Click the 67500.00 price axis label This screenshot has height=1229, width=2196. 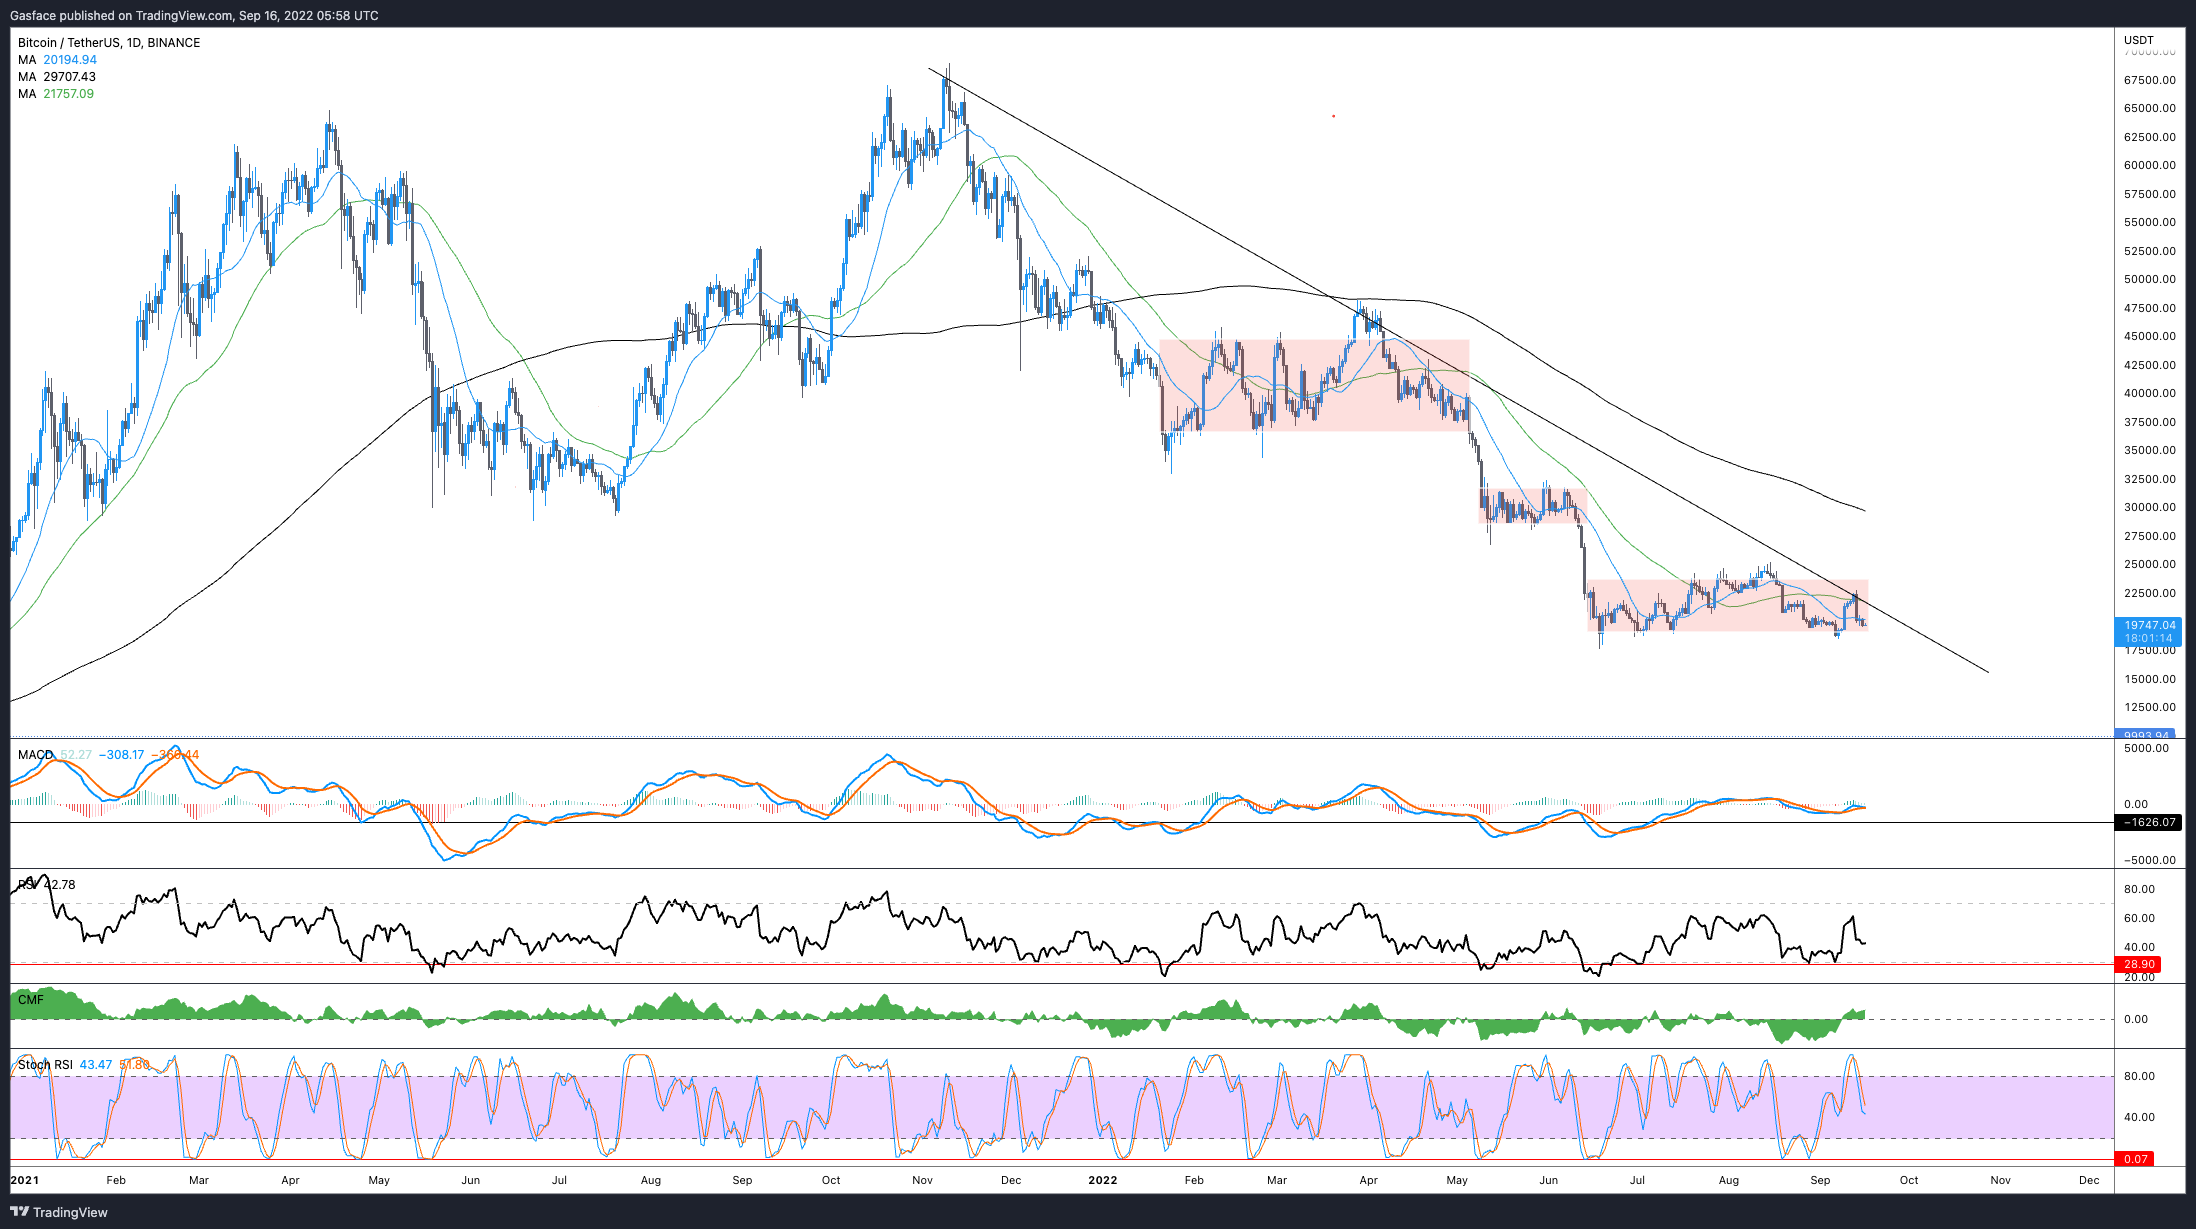pos(2149,80)
